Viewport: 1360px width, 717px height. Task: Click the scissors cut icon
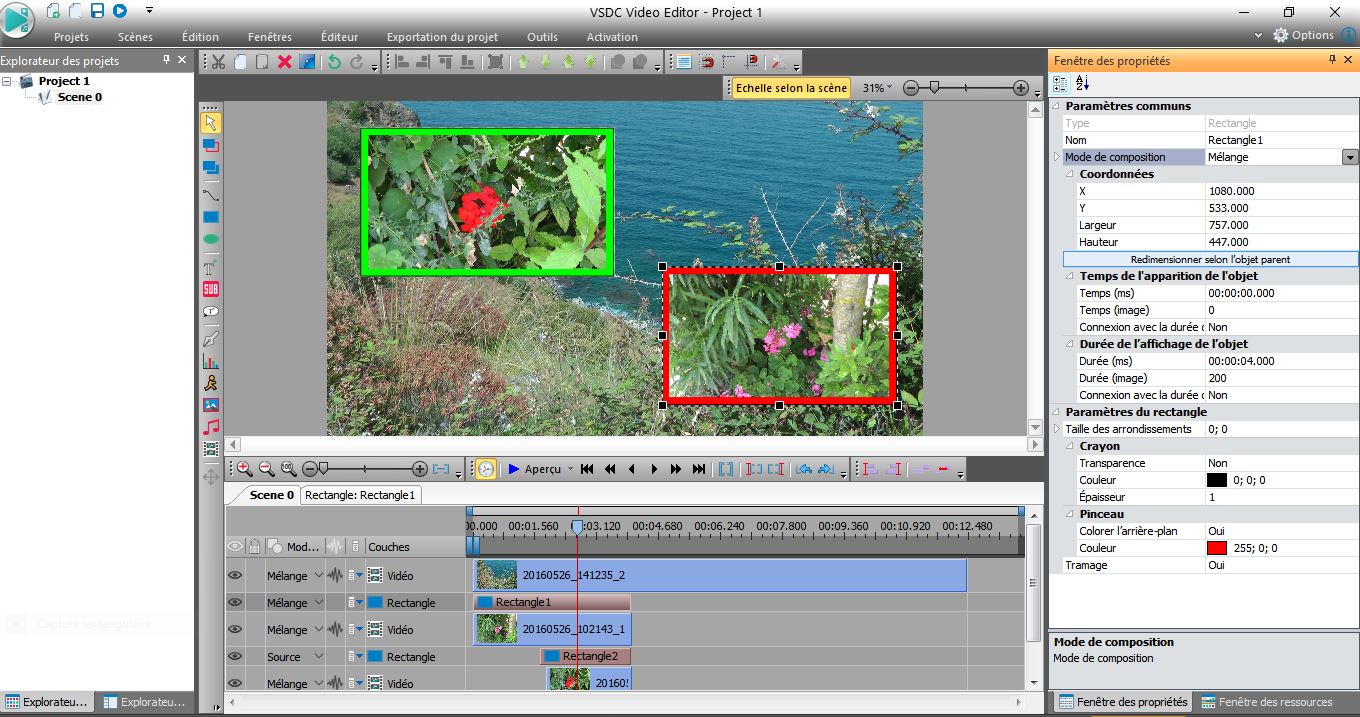(218, 62)
